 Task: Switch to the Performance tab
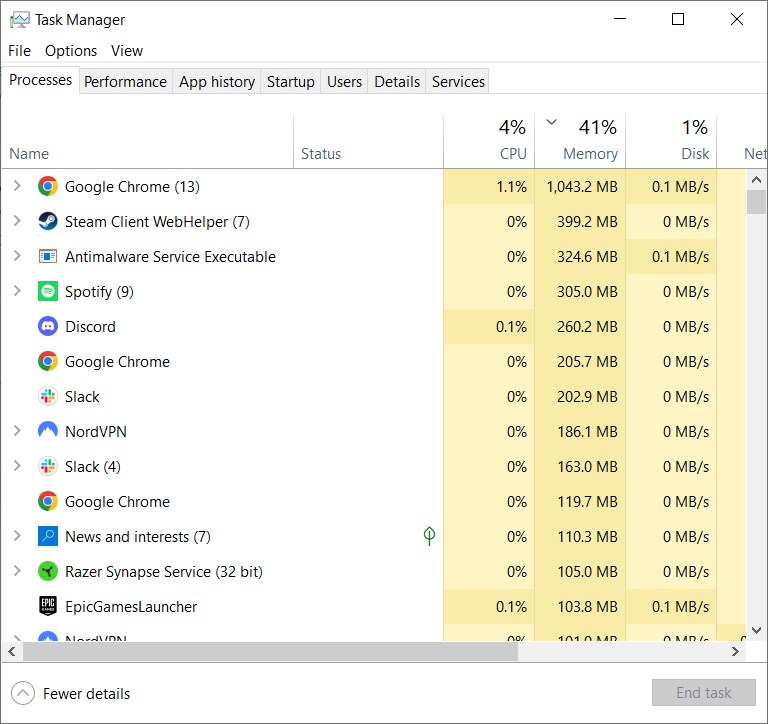click(125, 81)
